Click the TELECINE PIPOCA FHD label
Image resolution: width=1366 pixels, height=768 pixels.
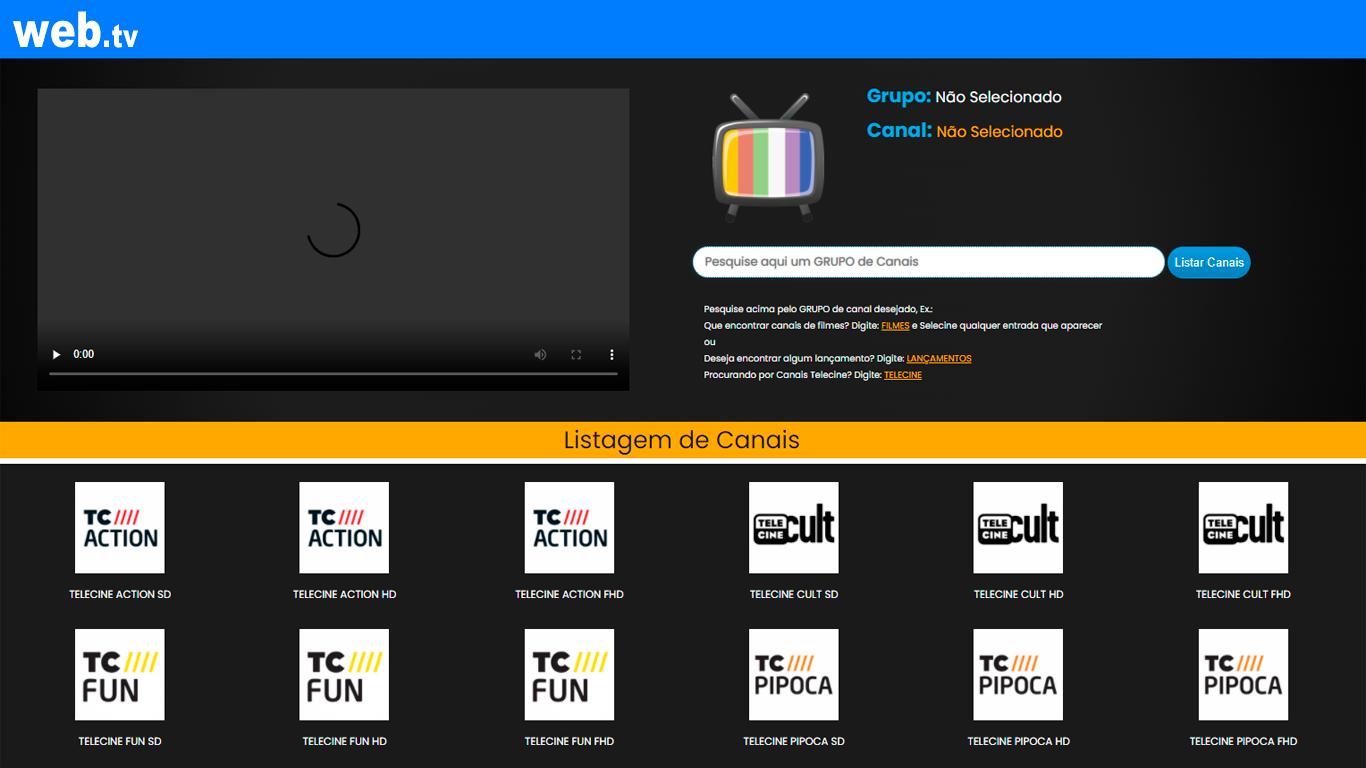(1243, 741)
